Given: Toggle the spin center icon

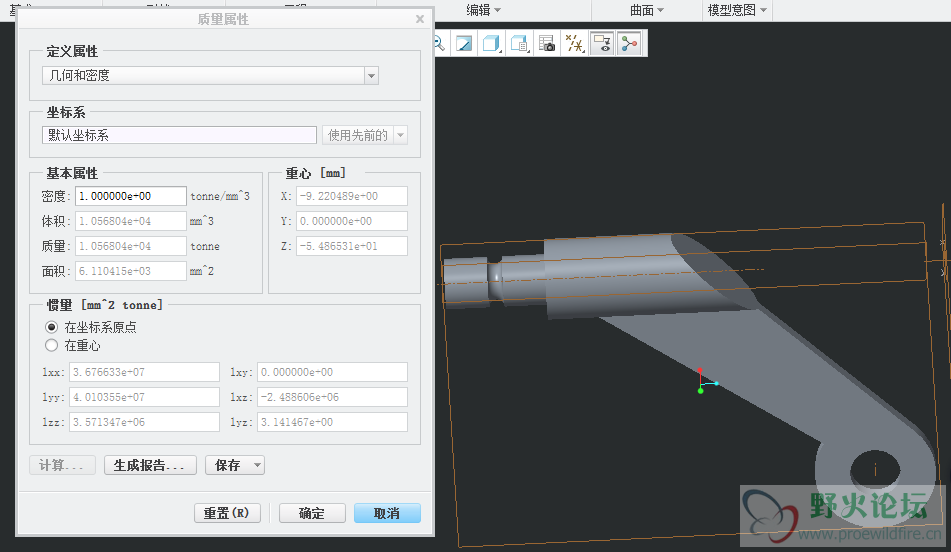Looking at the screenshot, I should pyautogui.click(x=630, y=44).
